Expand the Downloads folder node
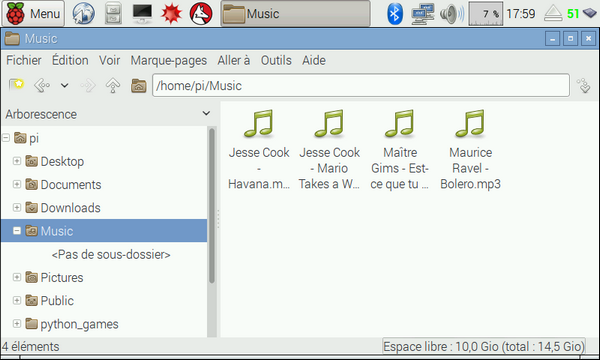 (17, 208)
